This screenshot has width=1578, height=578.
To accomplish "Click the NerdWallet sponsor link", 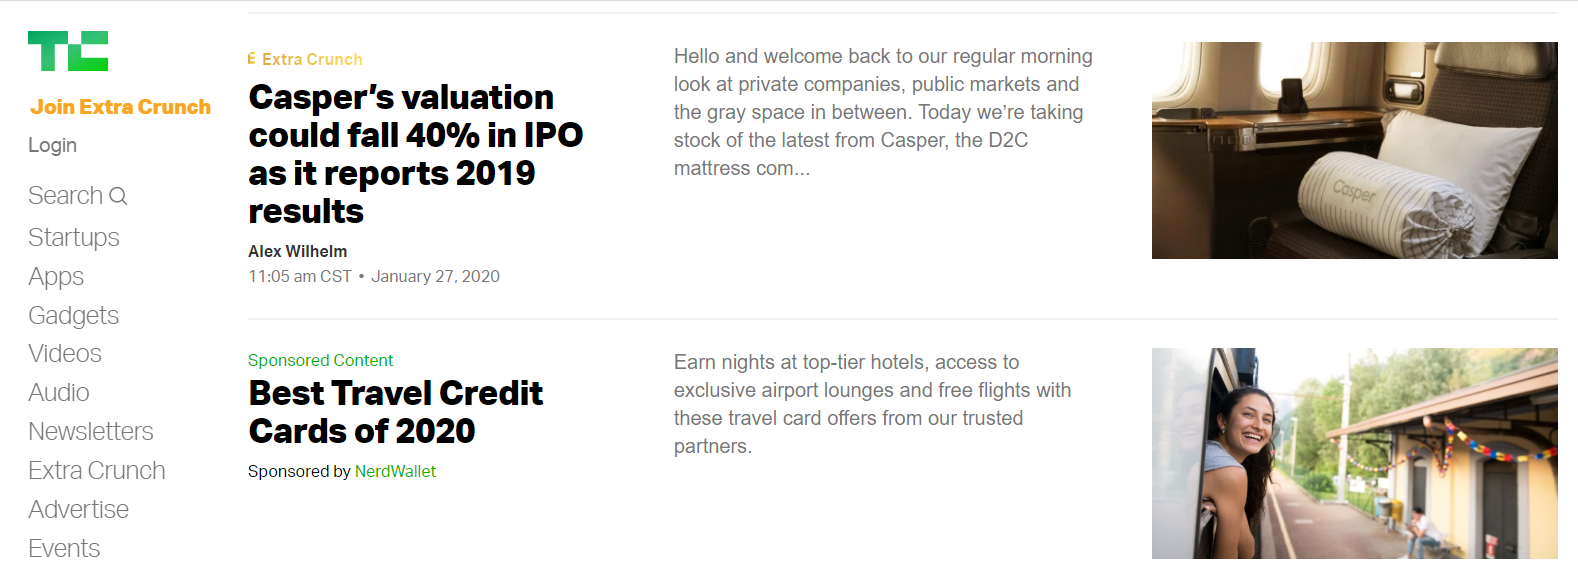I will point(395,471).
